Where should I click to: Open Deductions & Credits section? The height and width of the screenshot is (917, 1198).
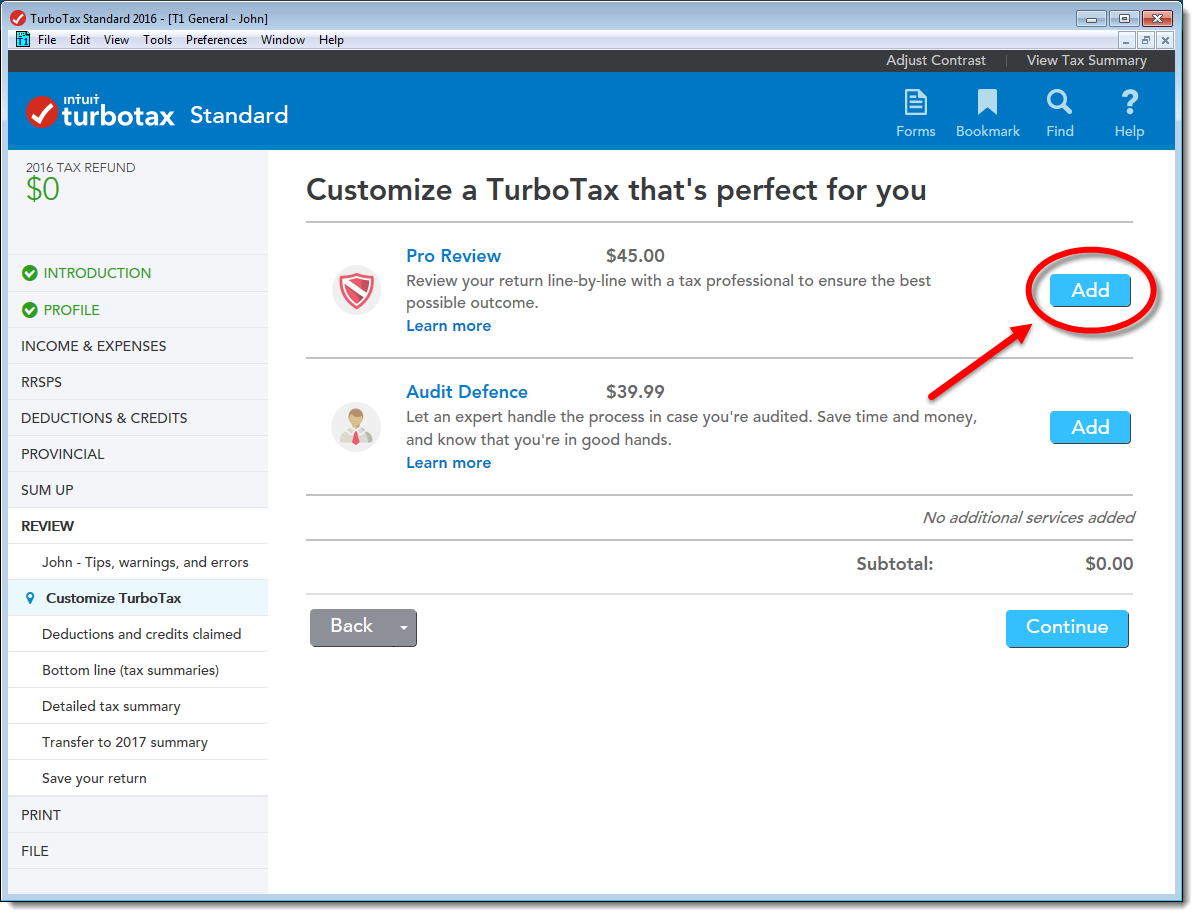(x=138, y=418)
